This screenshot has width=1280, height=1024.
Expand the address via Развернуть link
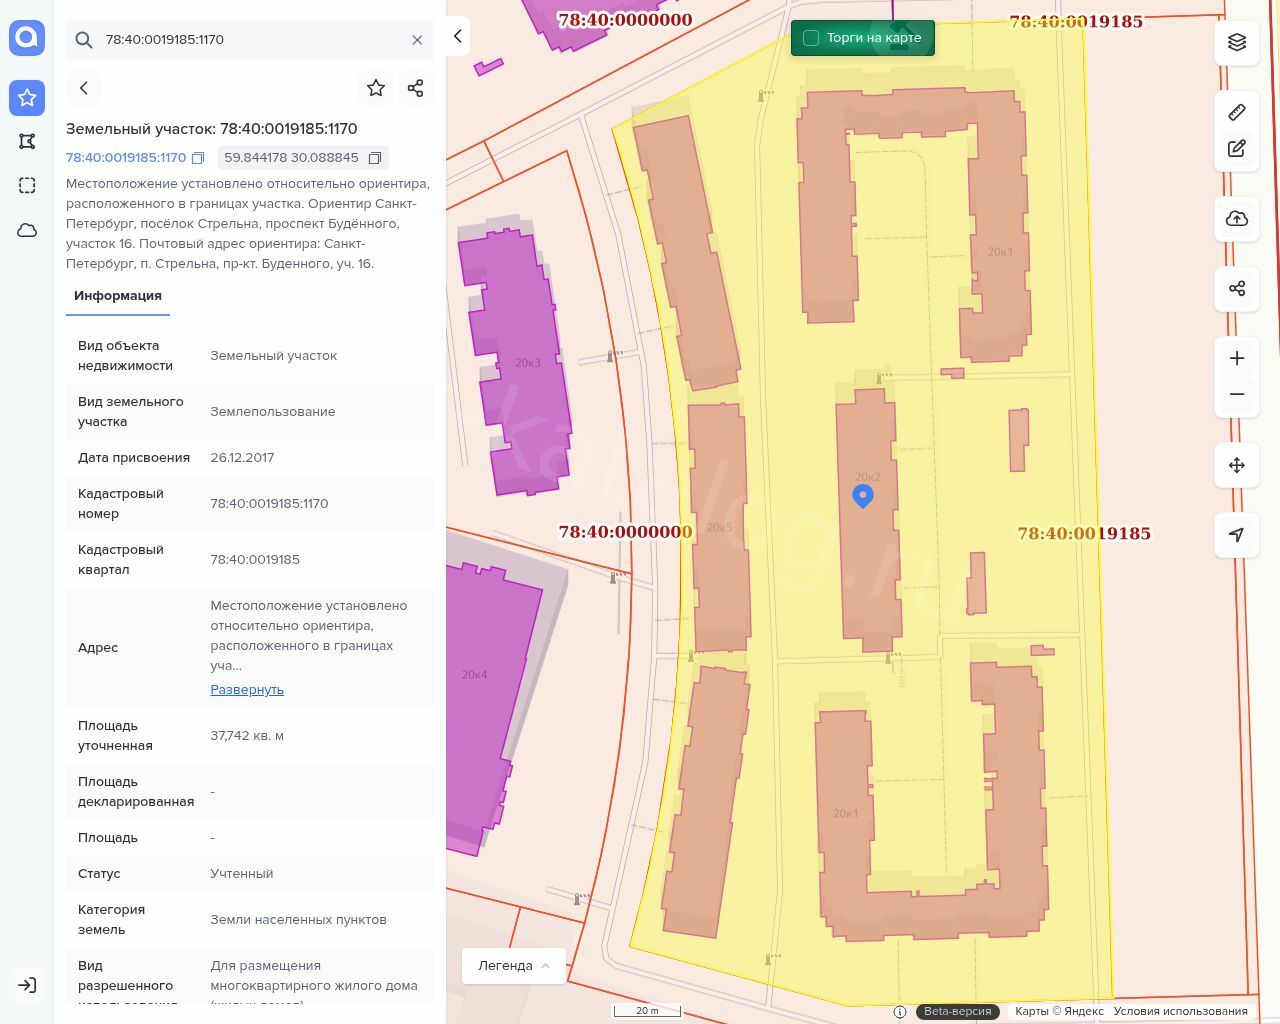pos(247,690)
